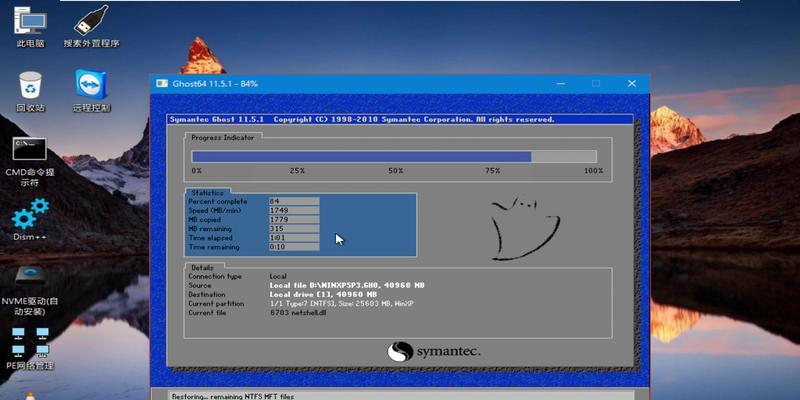
Task: Launch the 远程控制 TeamViewer icon
Action: tap(91, 91)
